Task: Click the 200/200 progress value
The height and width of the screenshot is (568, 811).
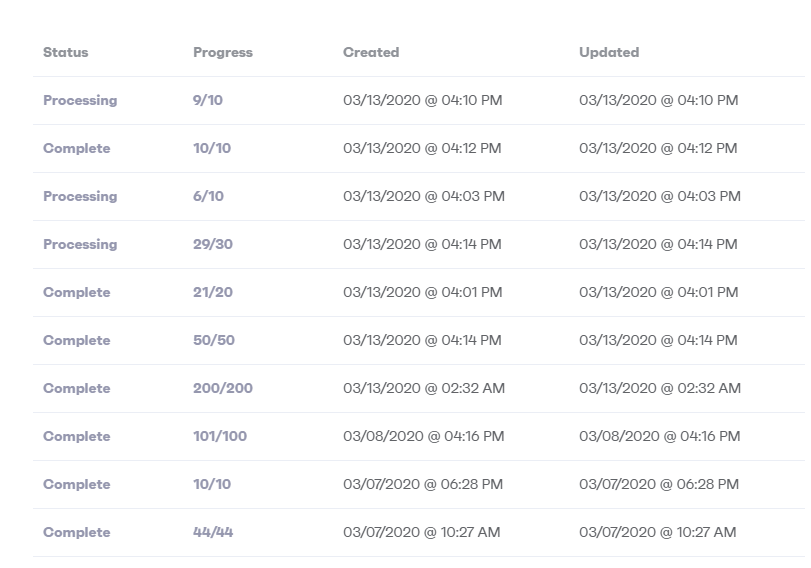Action: 223,388
